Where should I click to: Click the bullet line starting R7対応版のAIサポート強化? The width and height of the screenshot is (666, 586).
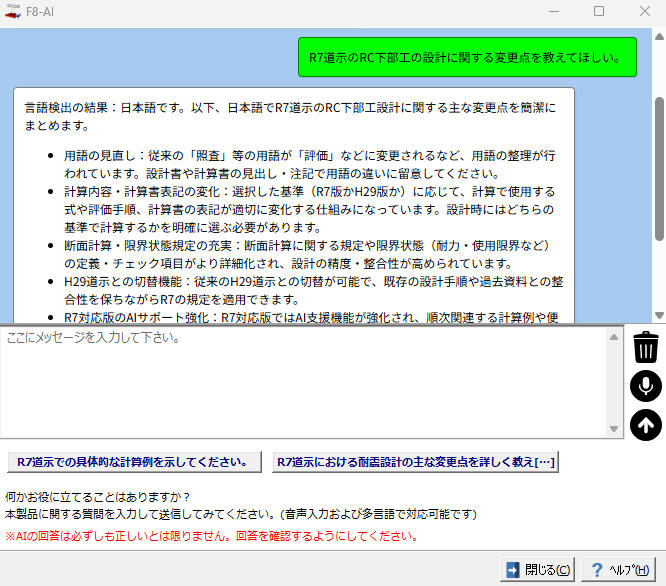coord(311,318)
